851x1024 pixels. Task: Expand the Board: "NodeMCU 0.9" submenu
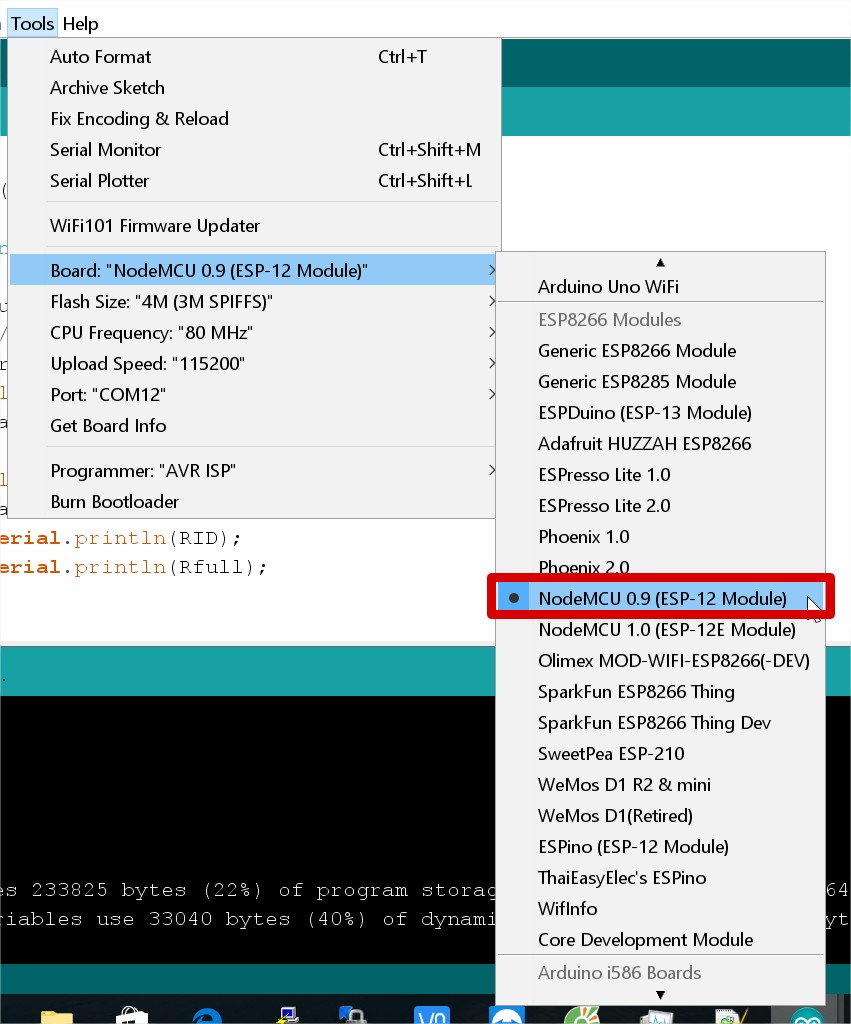(254, 270)
